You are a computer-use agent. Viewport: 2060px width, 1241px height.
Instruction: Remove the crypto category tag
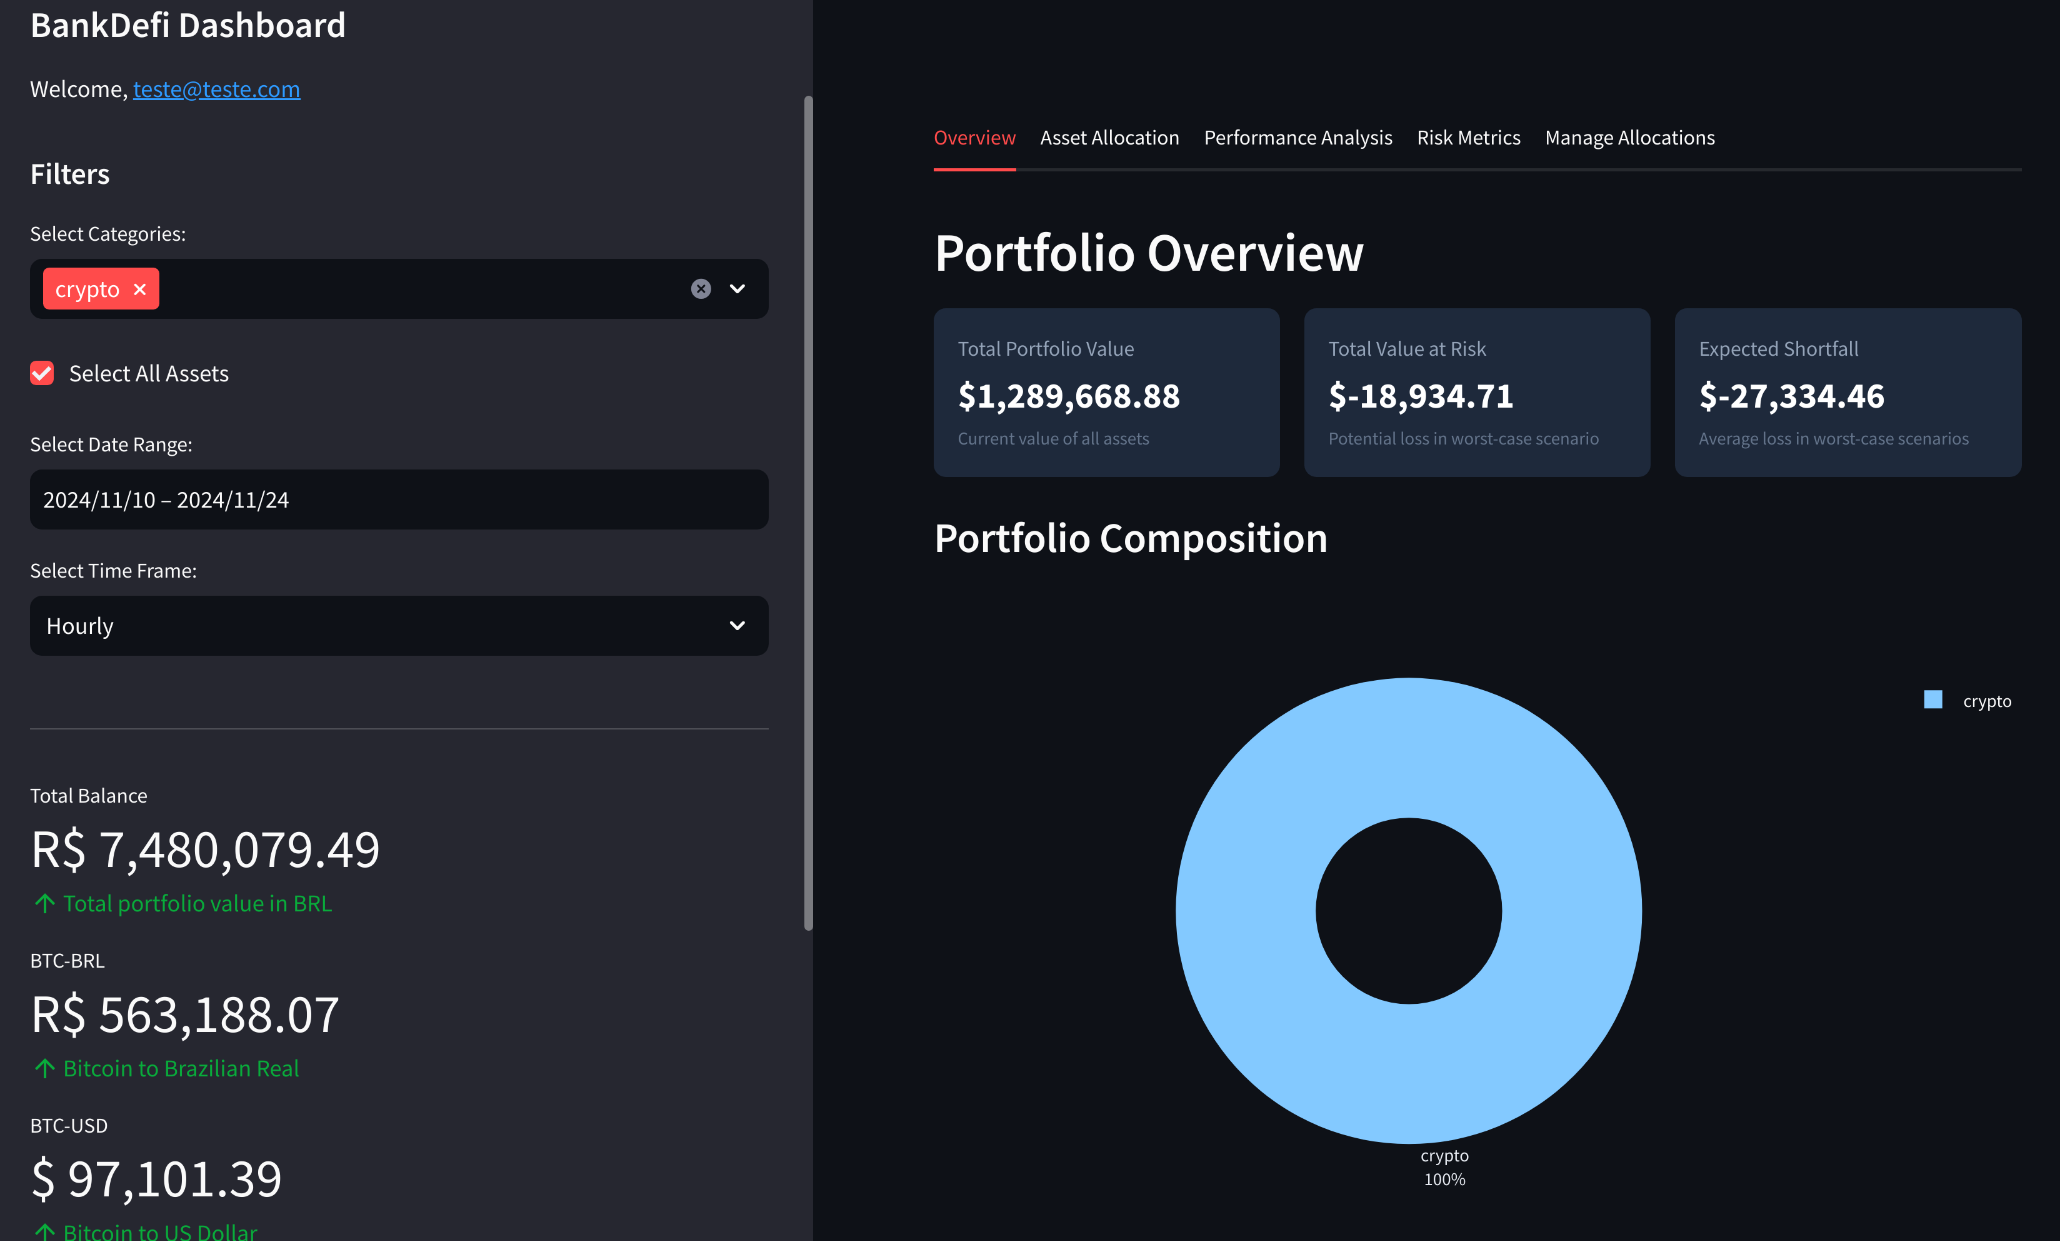pyautogui.click(x=140, y=289)
